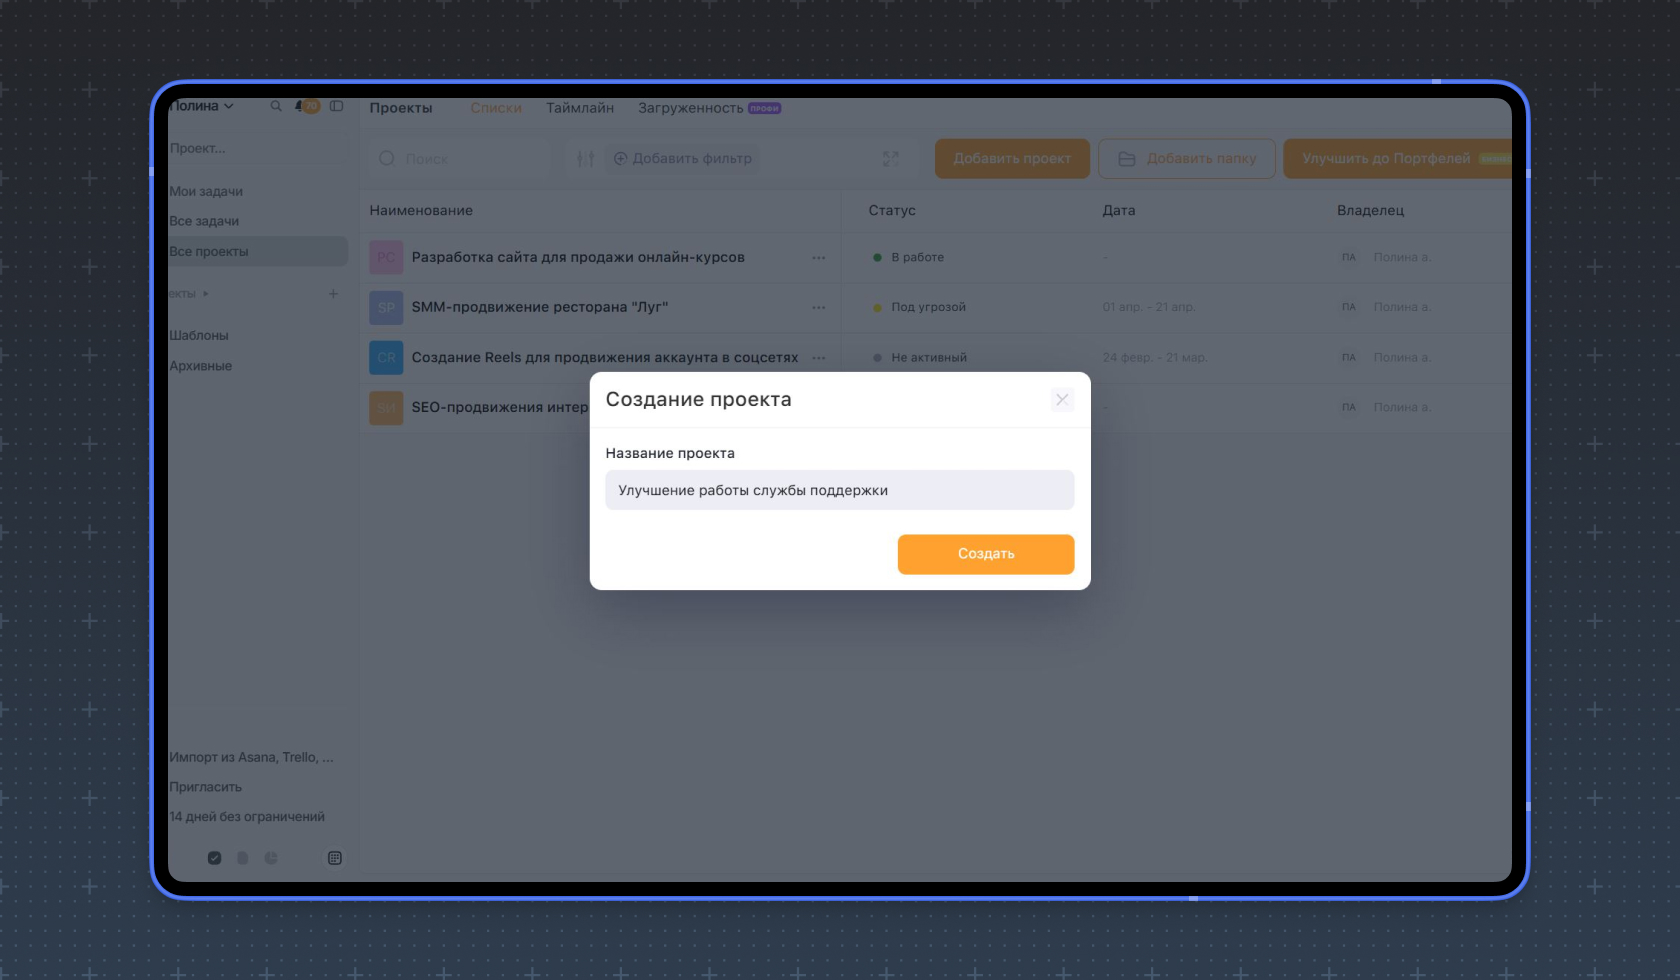Open sidebar search magnifier icon
1680x980 pixels.
point(276,106)
